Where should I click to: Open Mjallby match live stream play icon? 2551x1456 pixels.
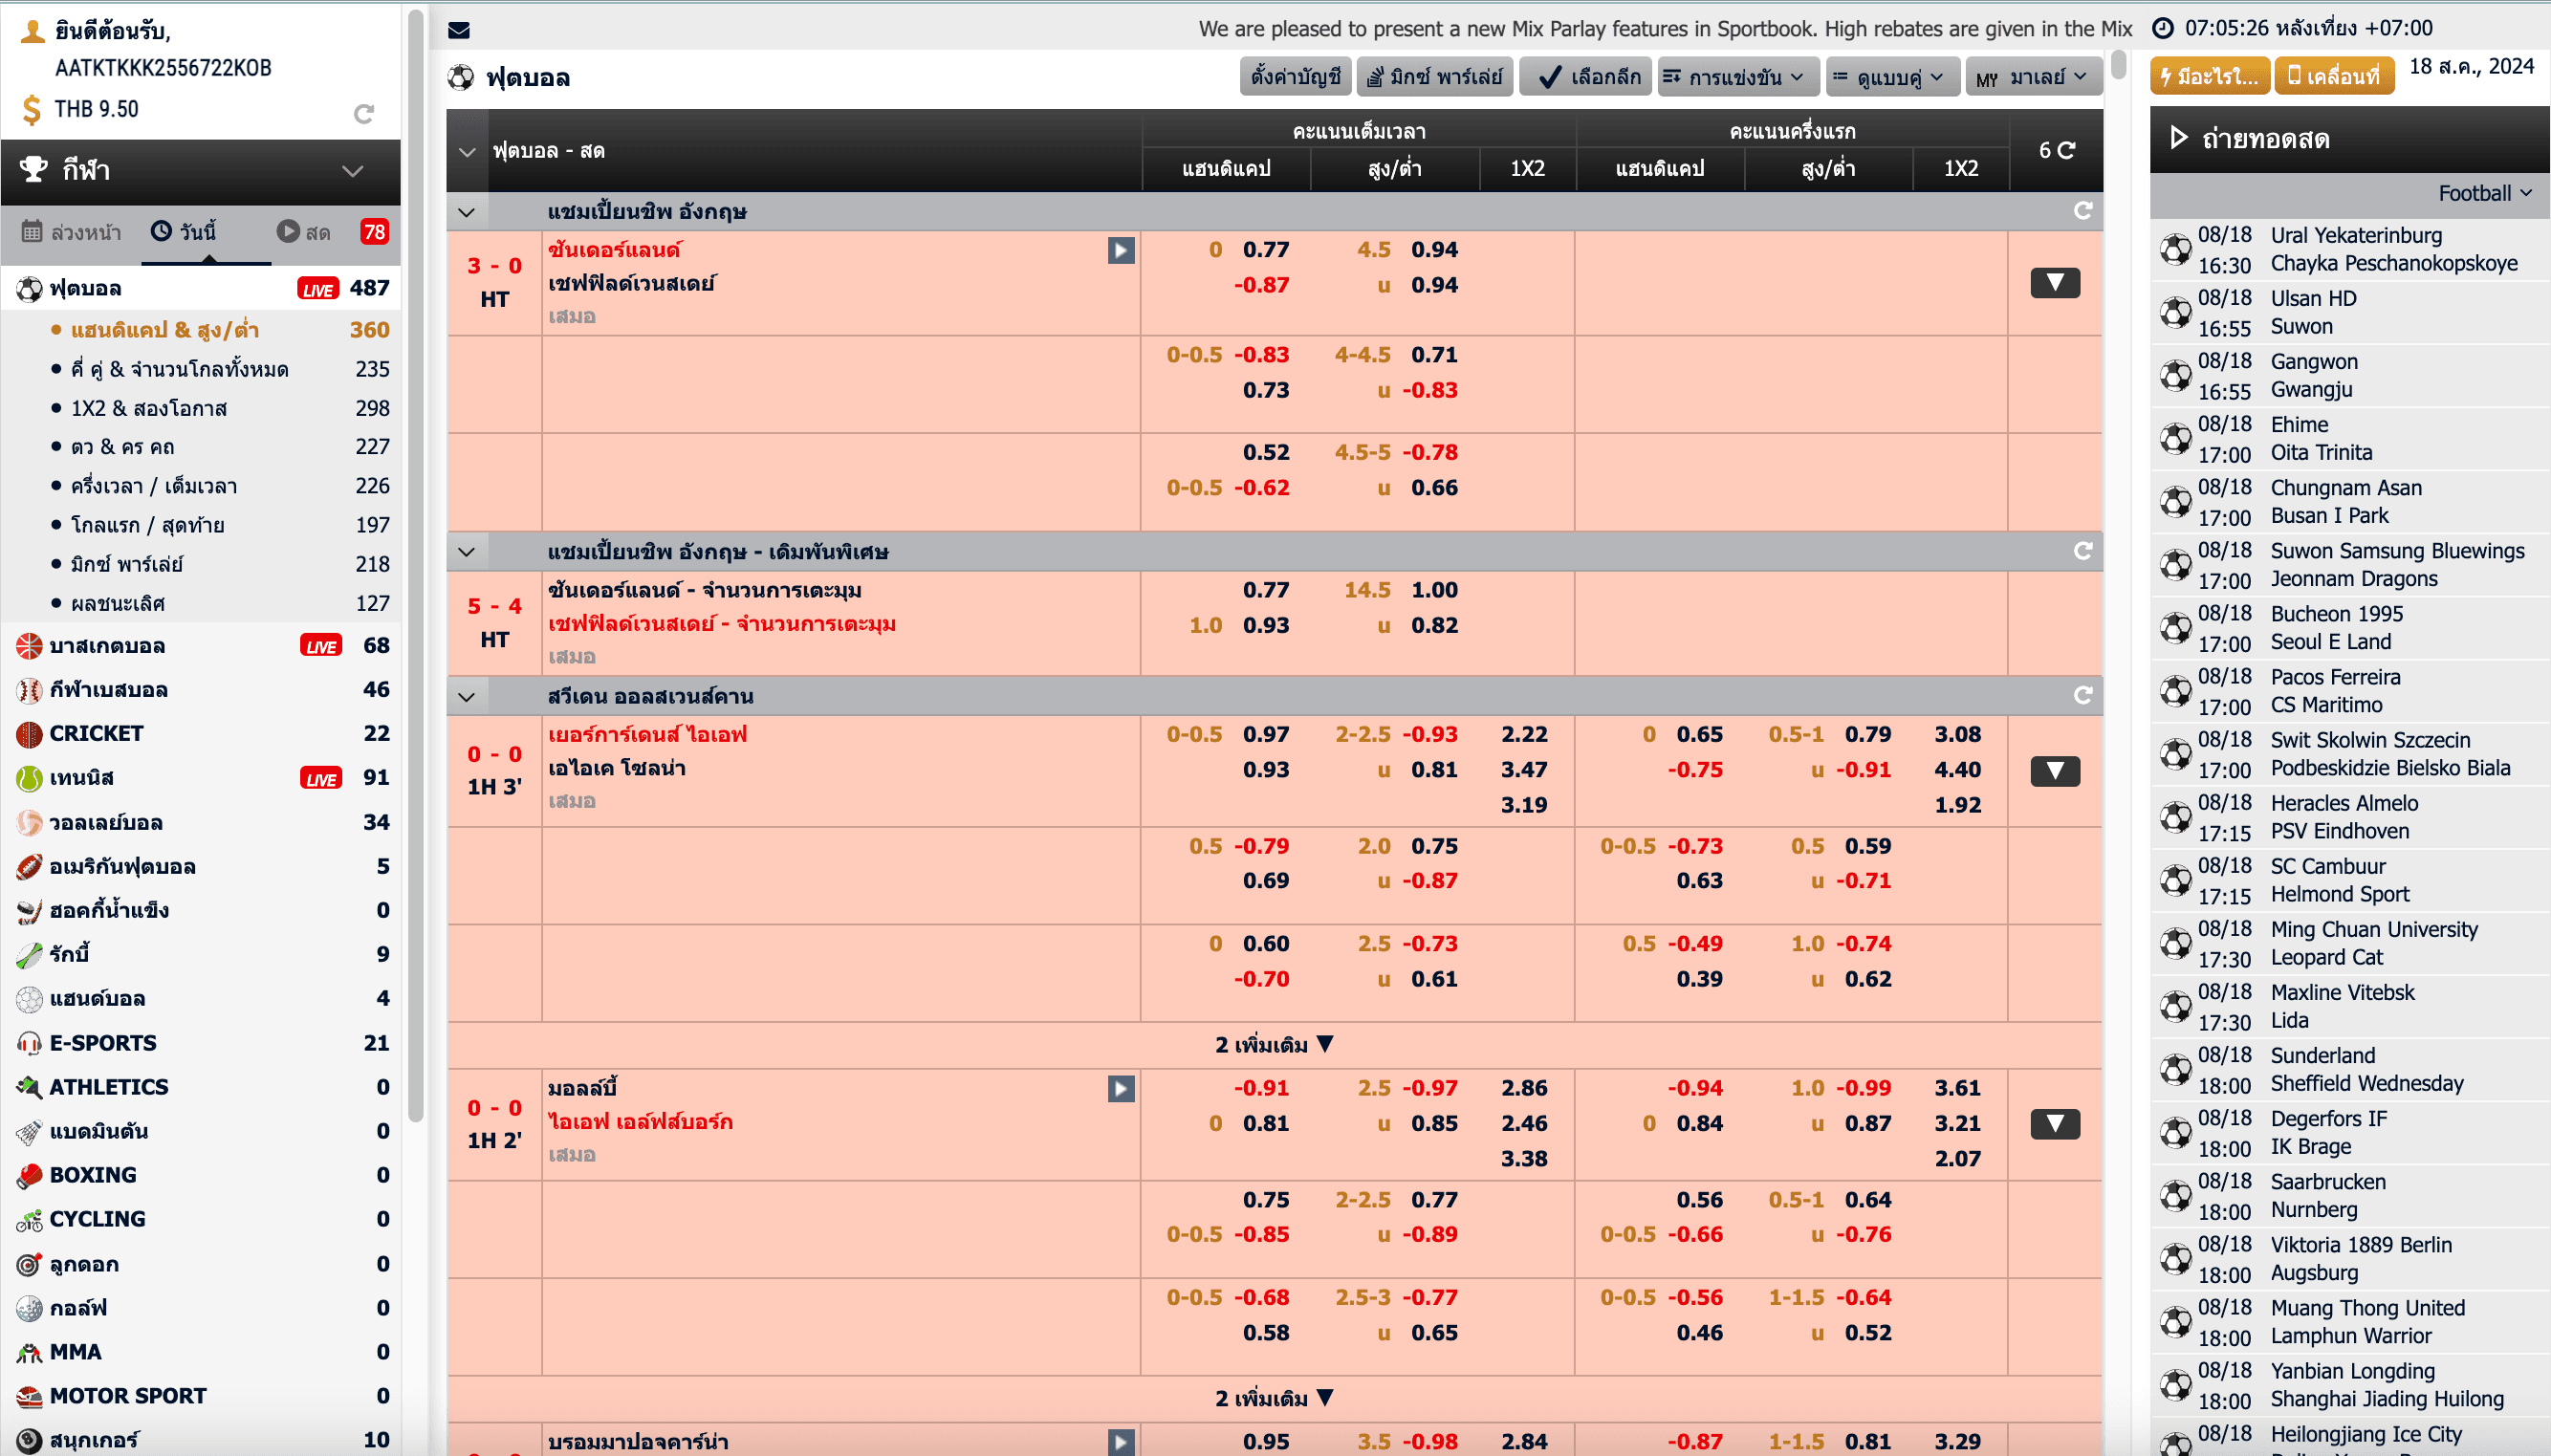coord(1121,1088)
